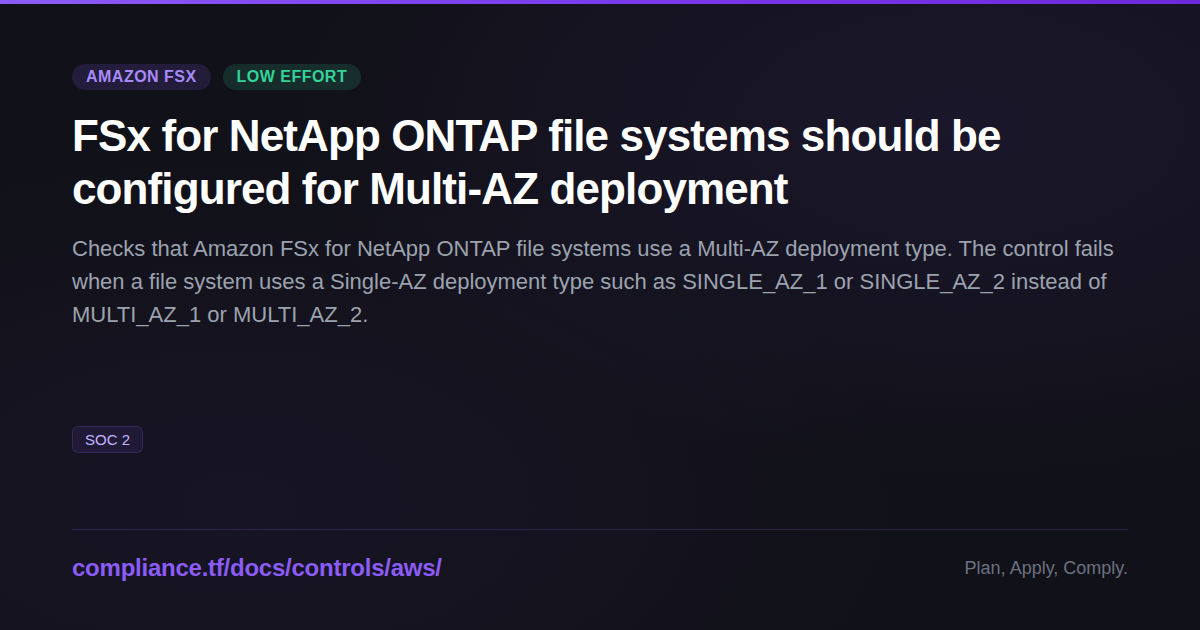
Task: Follow the compliance.tf/docs/controls/aws/ link
Action: pyautogui.click(x=257, y=568)
